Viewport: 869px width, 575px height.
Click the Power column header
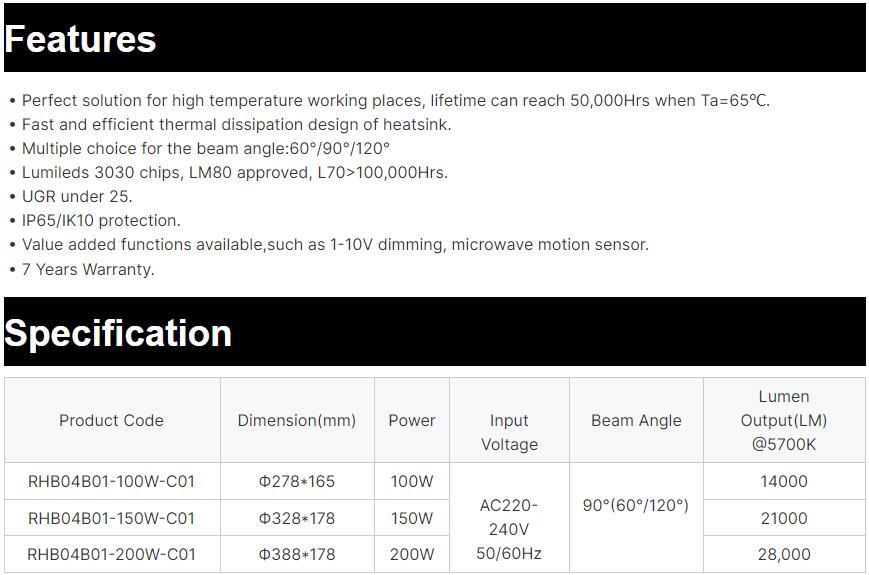tap(412, 421)
